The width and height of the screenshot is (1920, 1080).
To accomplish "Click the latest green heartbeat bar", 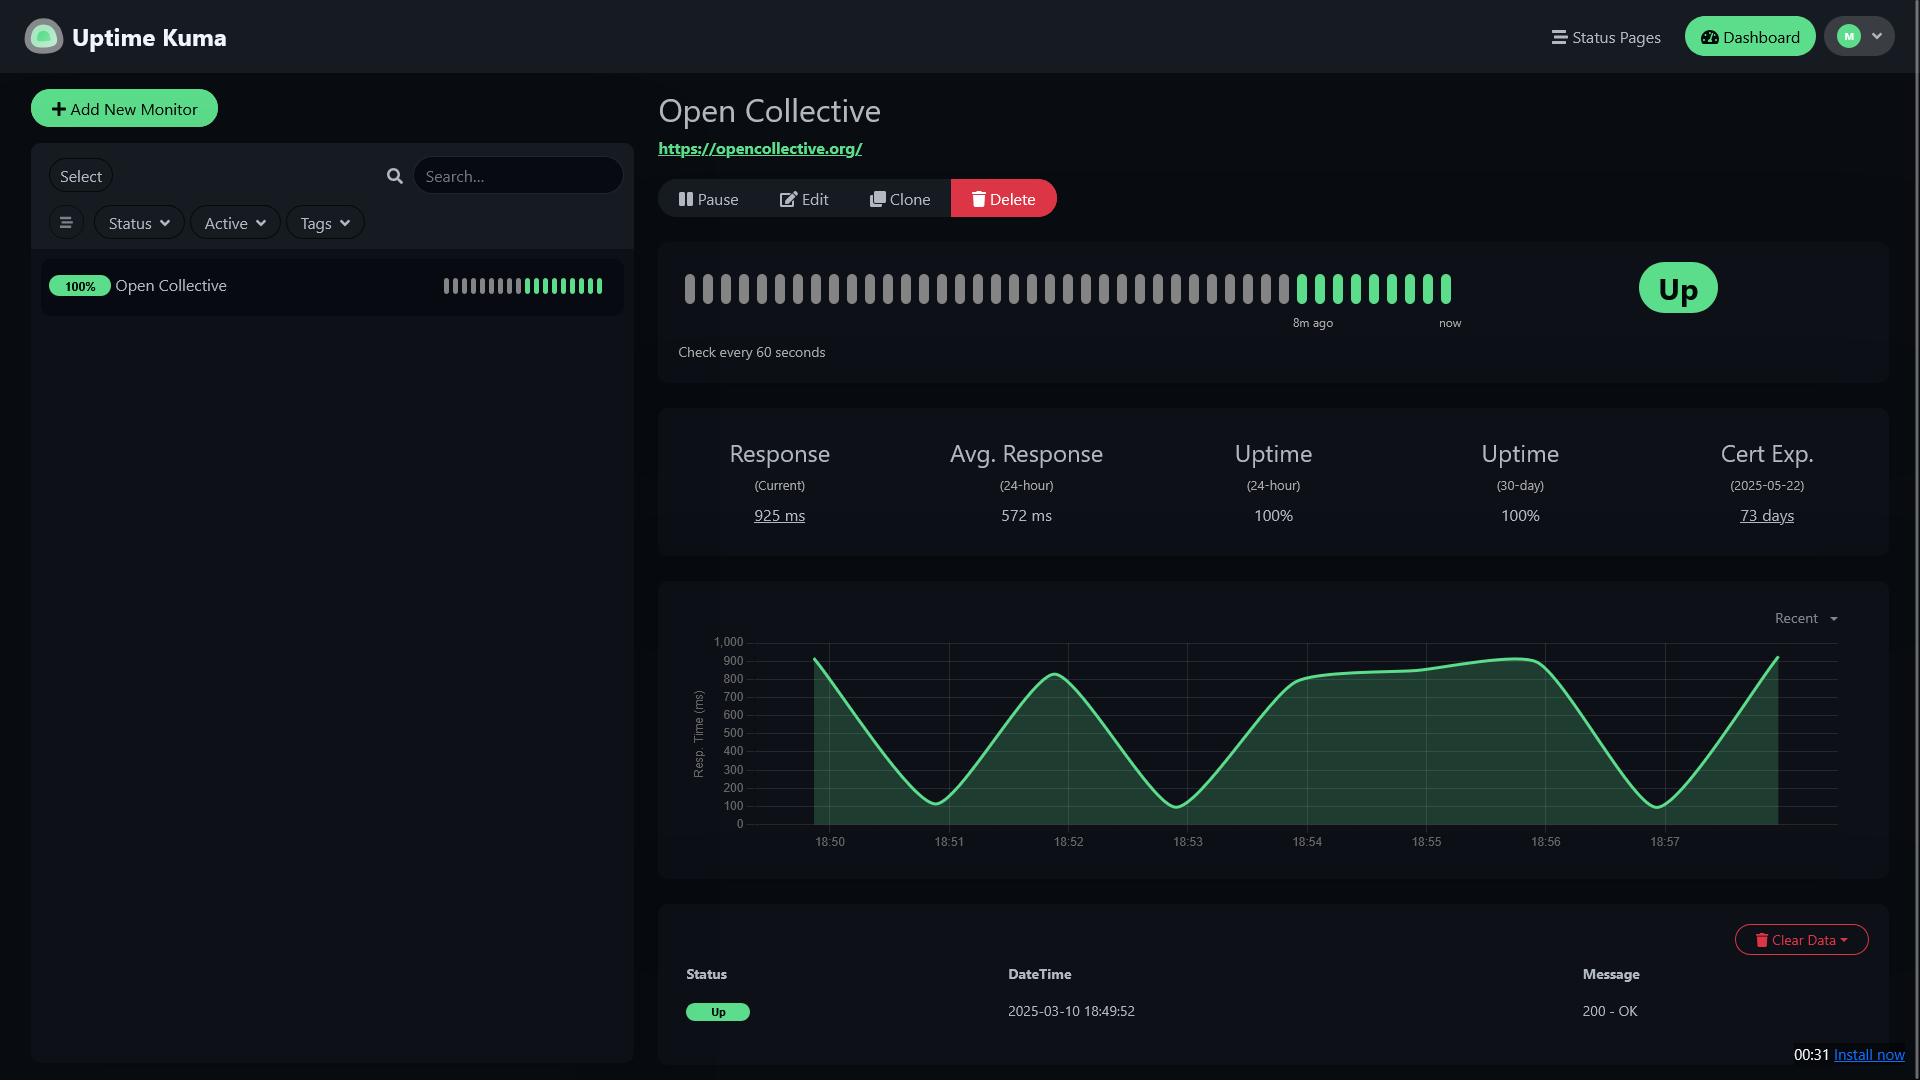I will coord(1446,290).
